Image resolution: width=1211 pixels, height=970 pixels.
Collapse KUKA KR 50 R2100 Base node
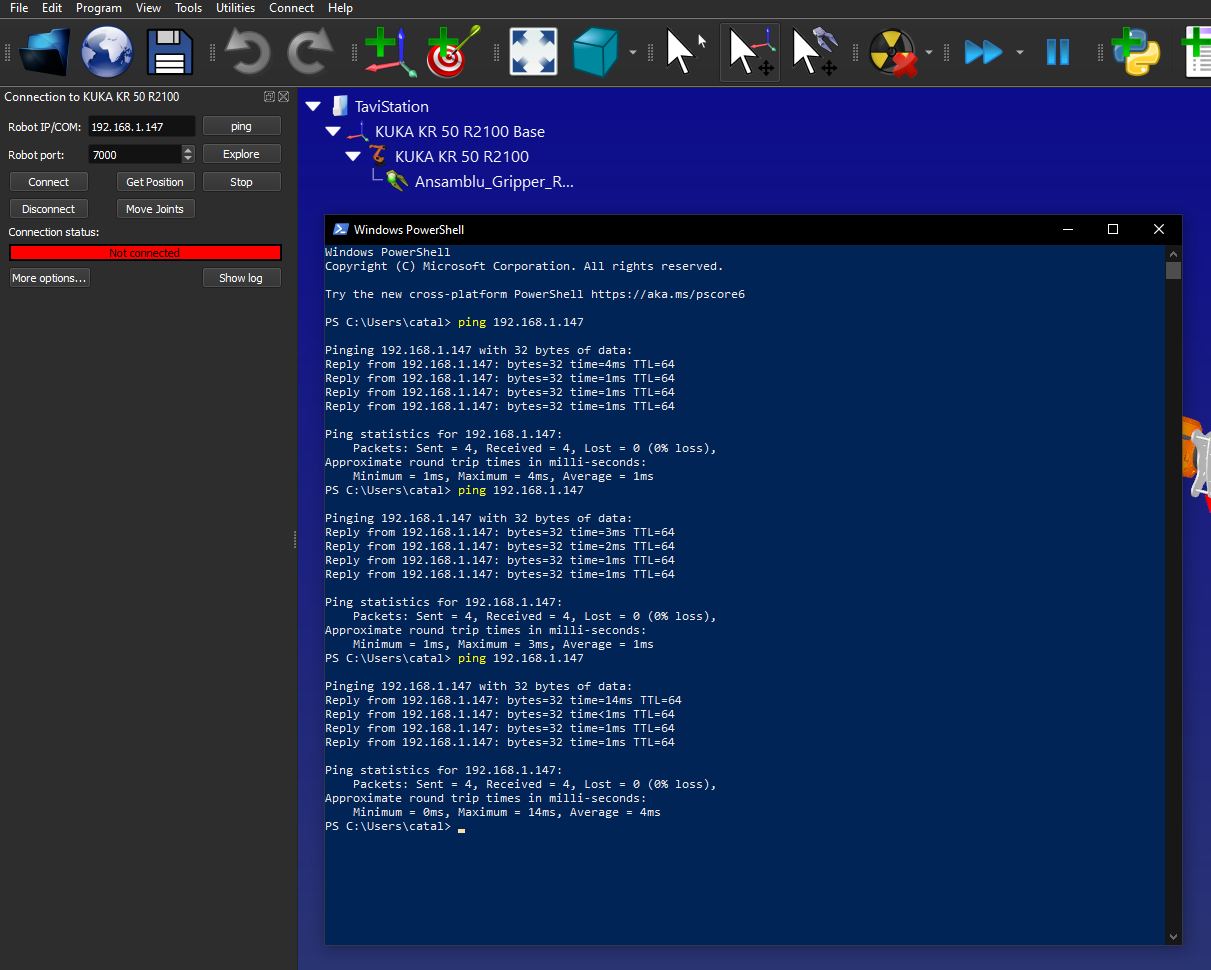pos(333,131)
